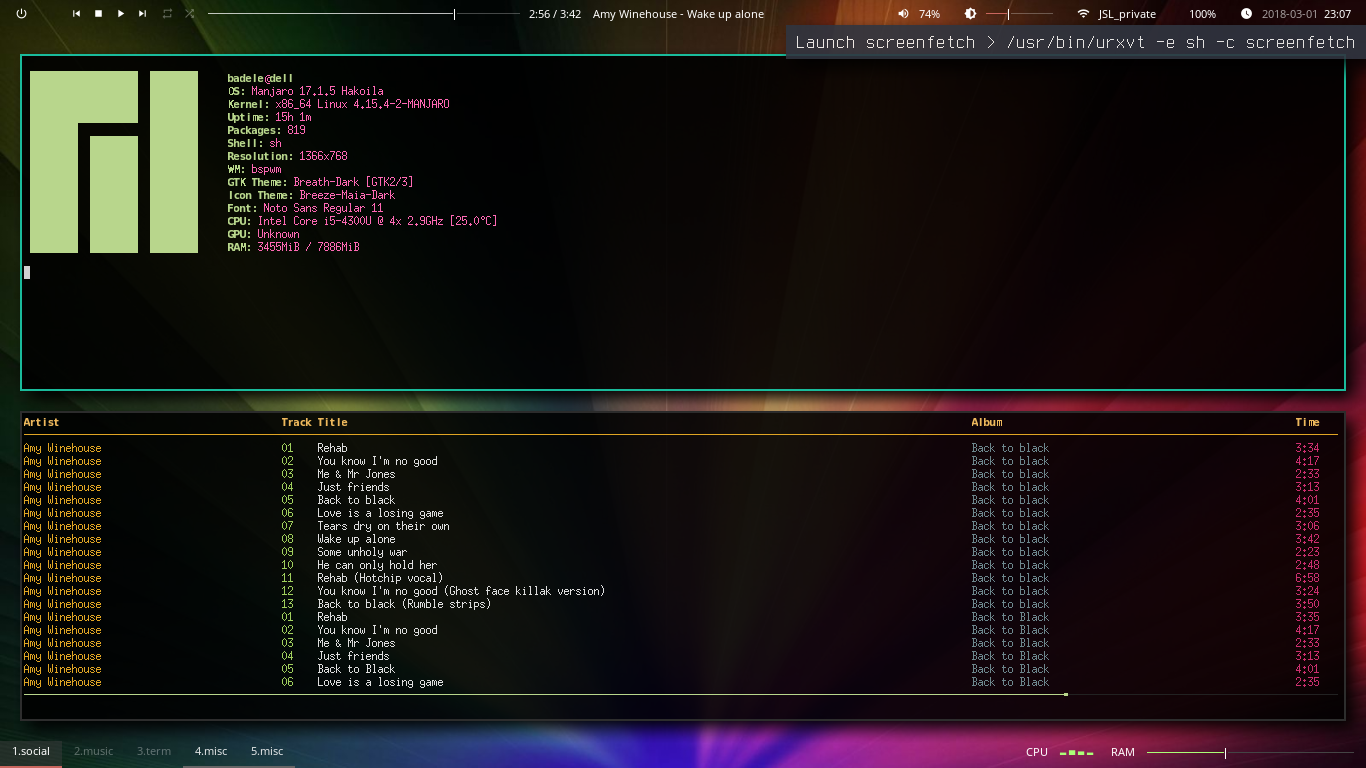1366x768 pixels.
Task: Click the CPU Intel Core i5-4300U line
Action: pyautogui.click(x=362, y=221)
